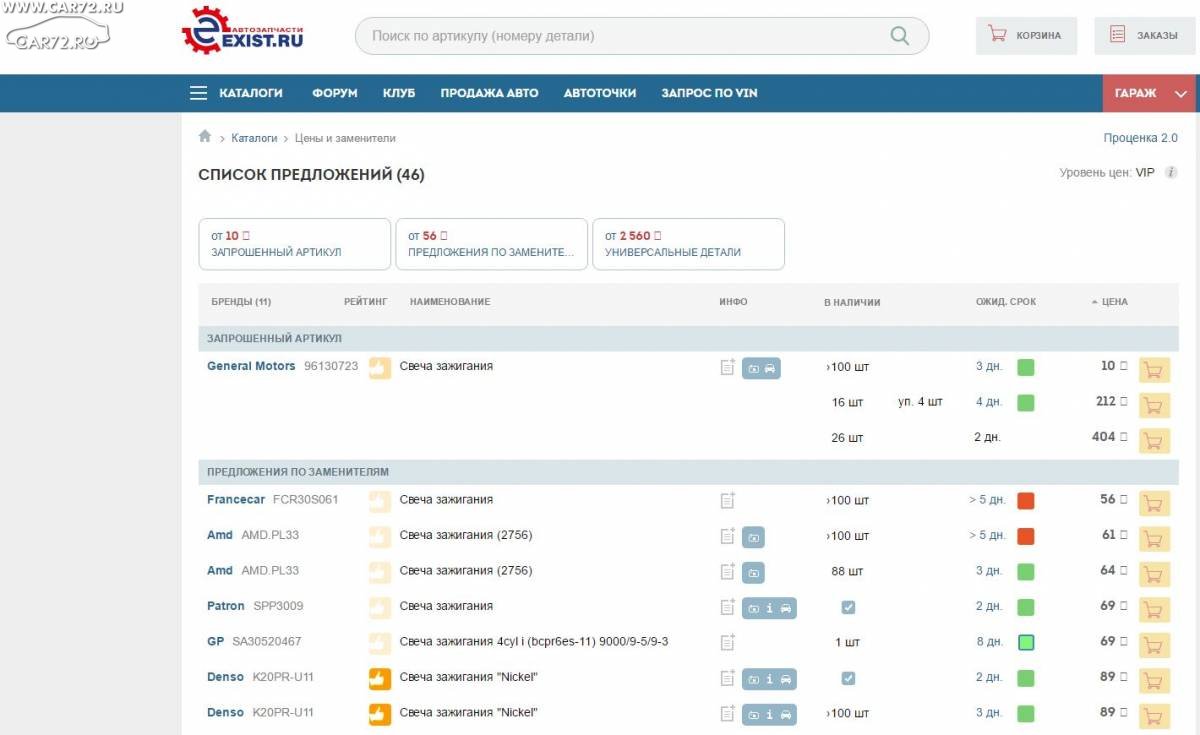
Task: Go to home via breadcrumb house icon
Action: (x=205, y=137)
